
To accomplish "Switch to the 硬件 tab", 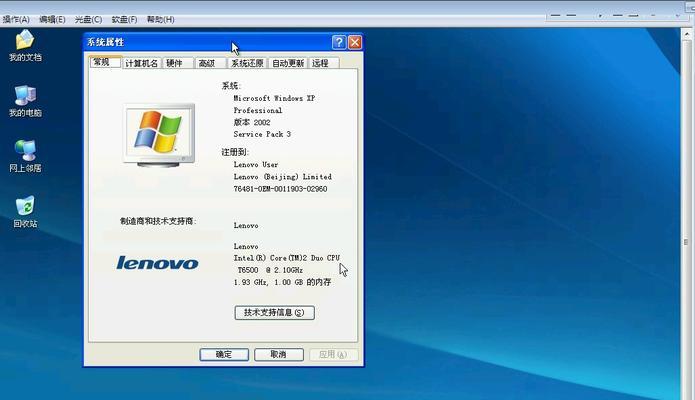I will 177,63.
